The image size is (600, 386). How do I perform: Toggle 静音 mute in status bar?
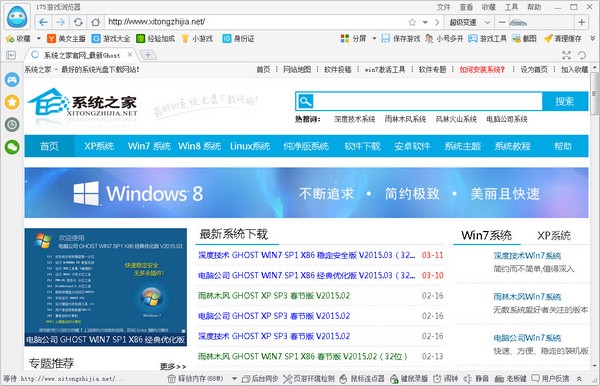click(x=476, y=379)
